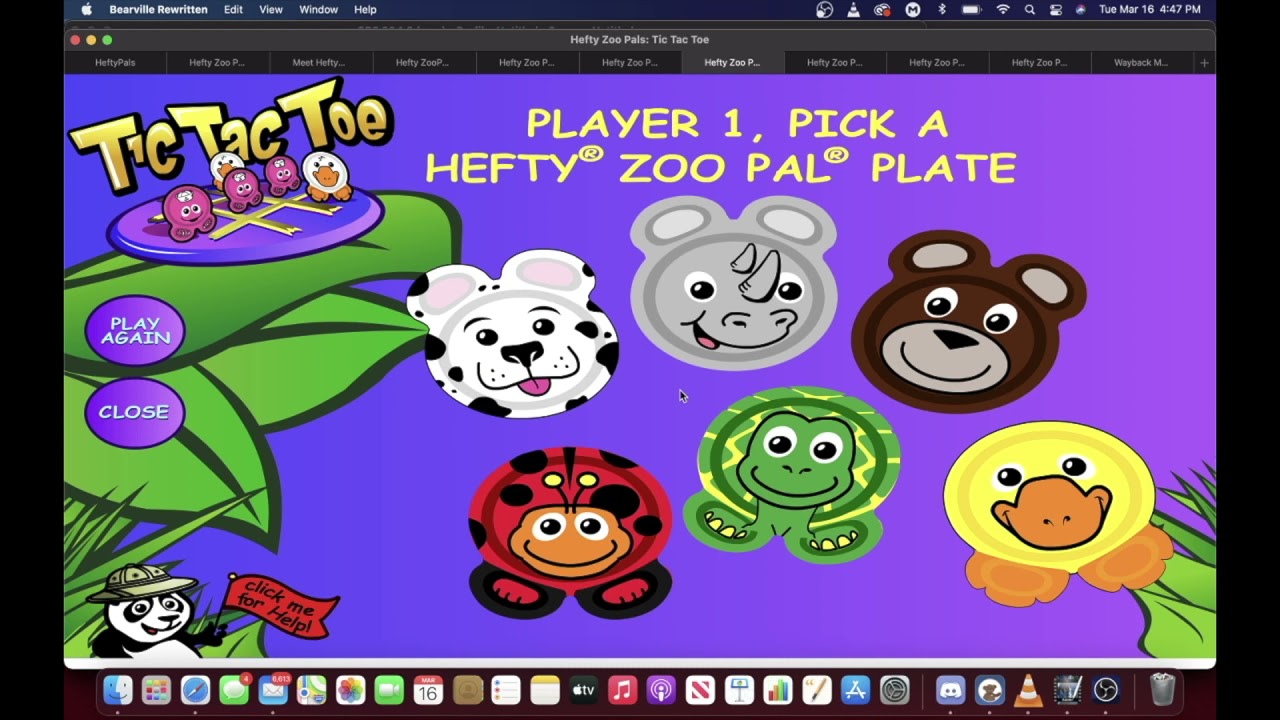Click the purple Close button
This screenshot has width=1280, height=720.
134,412
